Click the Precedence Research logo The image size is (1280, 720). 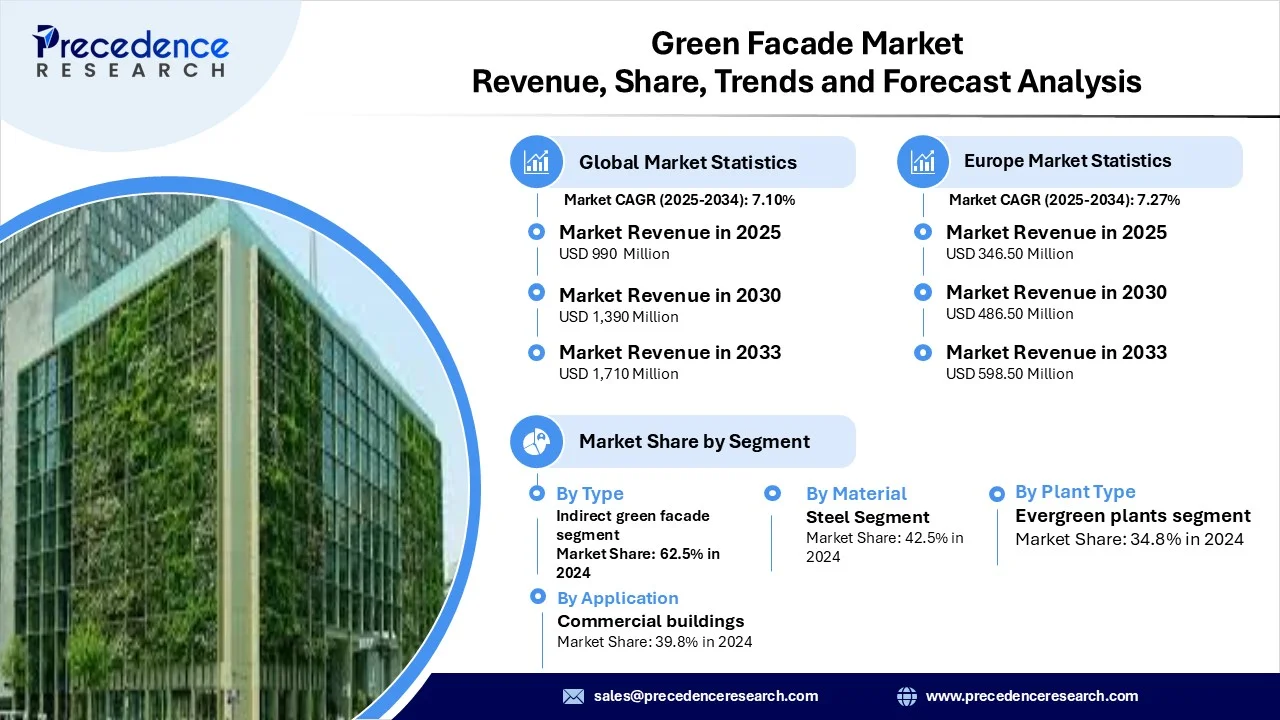click(131, 52)
